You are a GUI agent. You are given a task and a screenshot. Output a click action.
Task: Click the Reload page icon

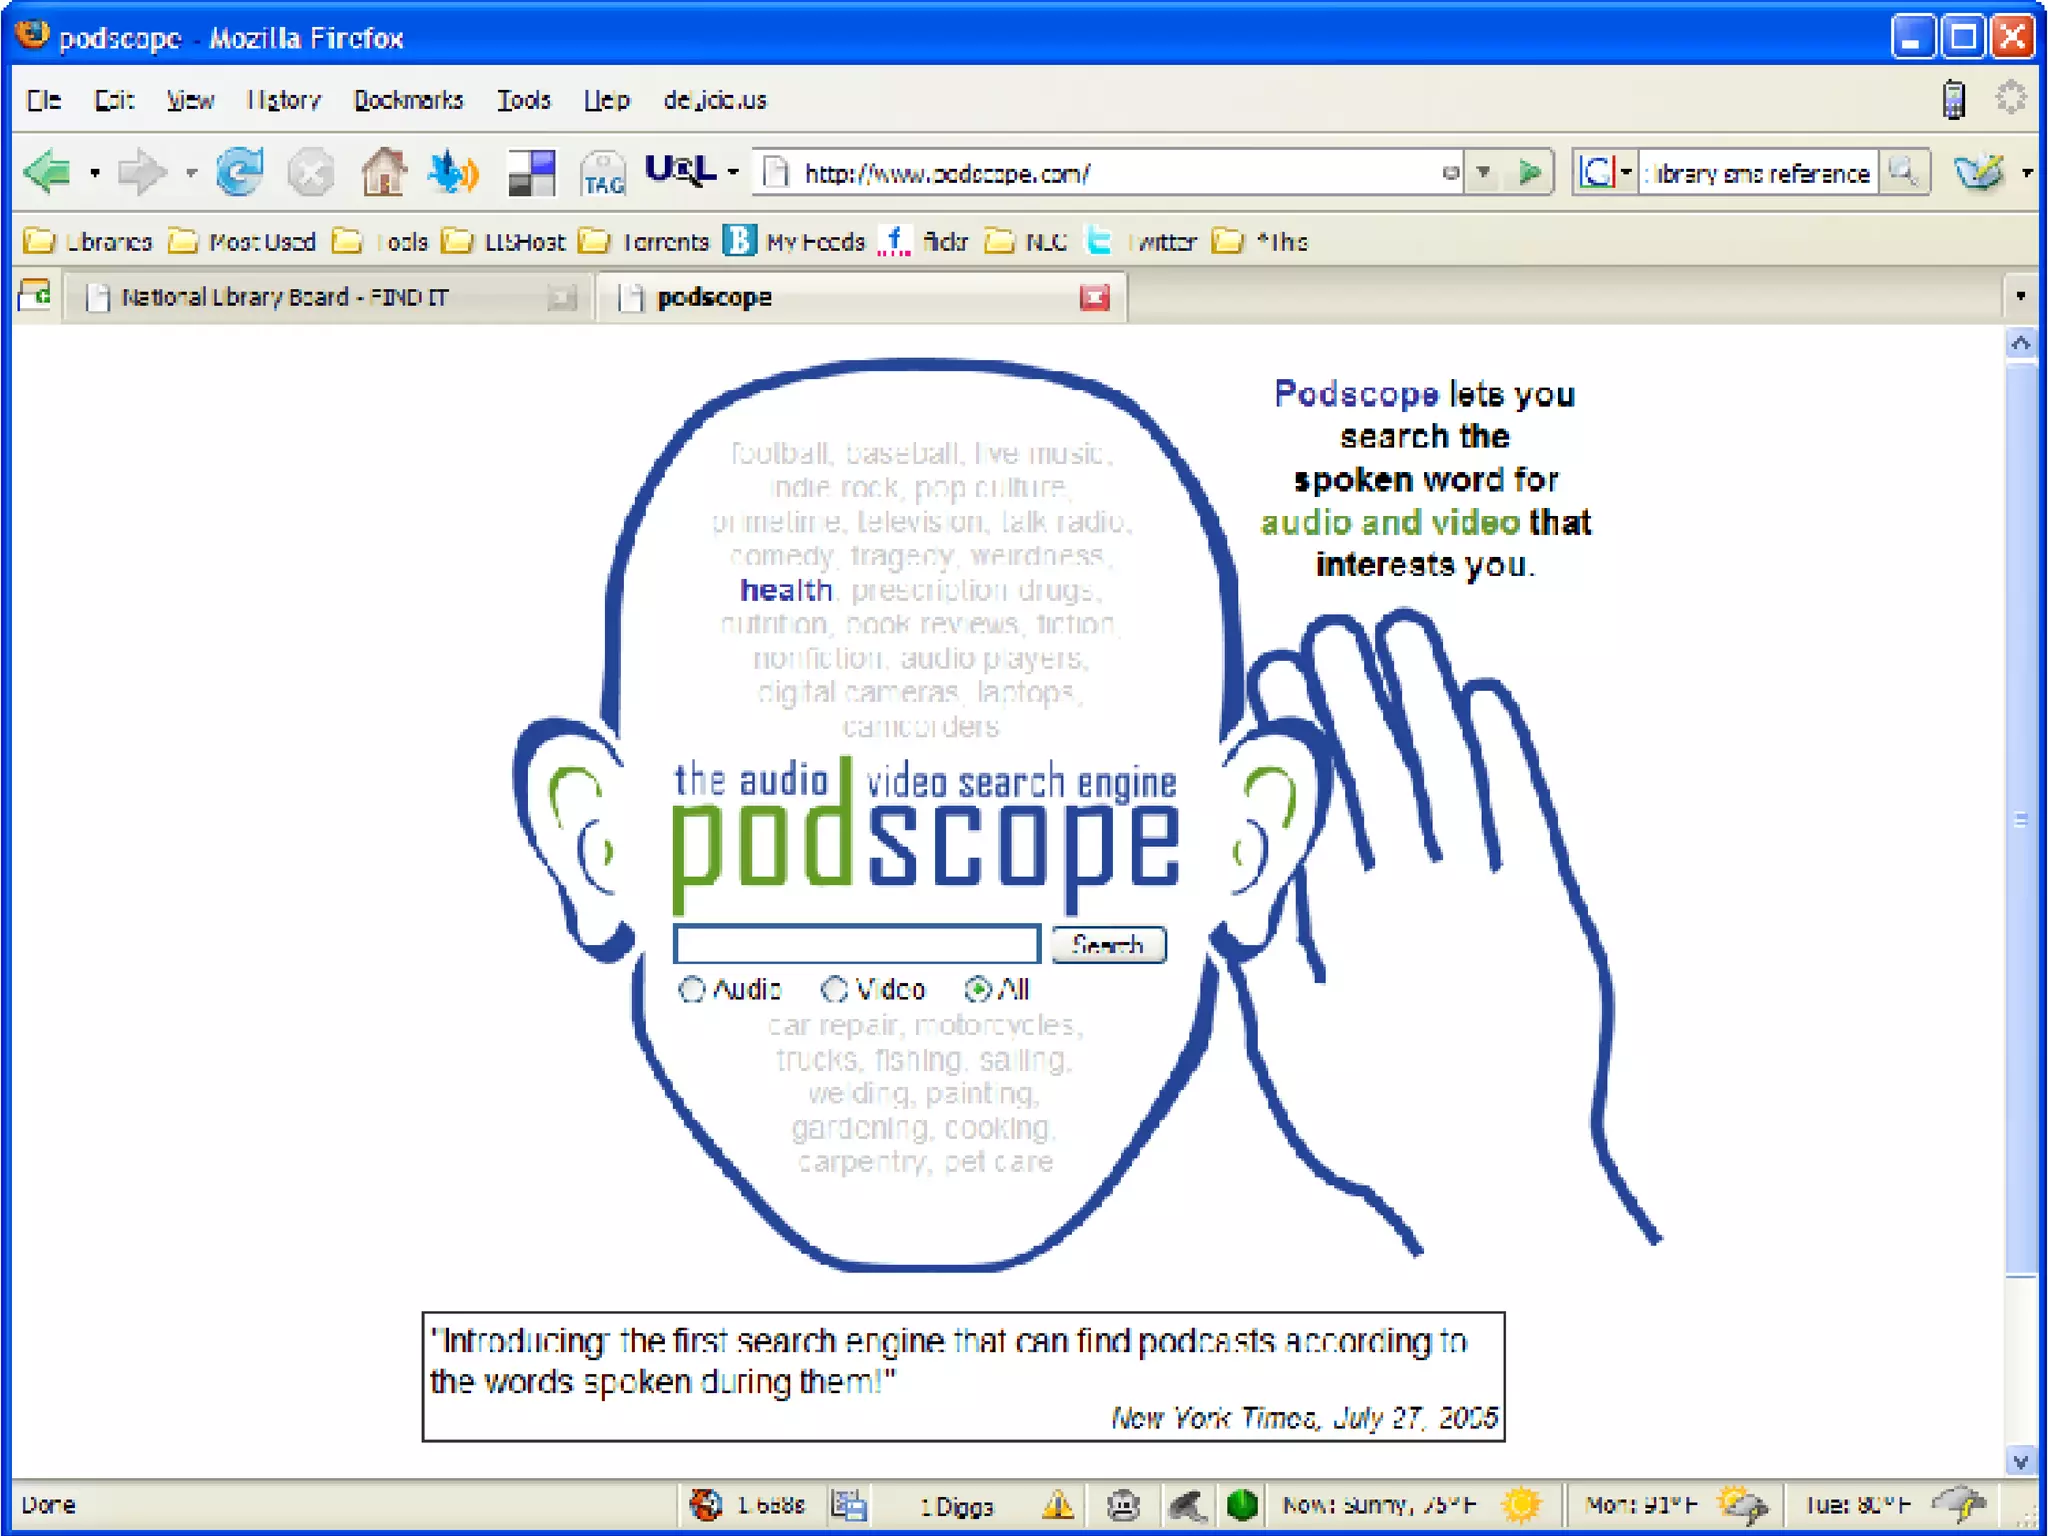pyautogui.click(x=239, y=172)
